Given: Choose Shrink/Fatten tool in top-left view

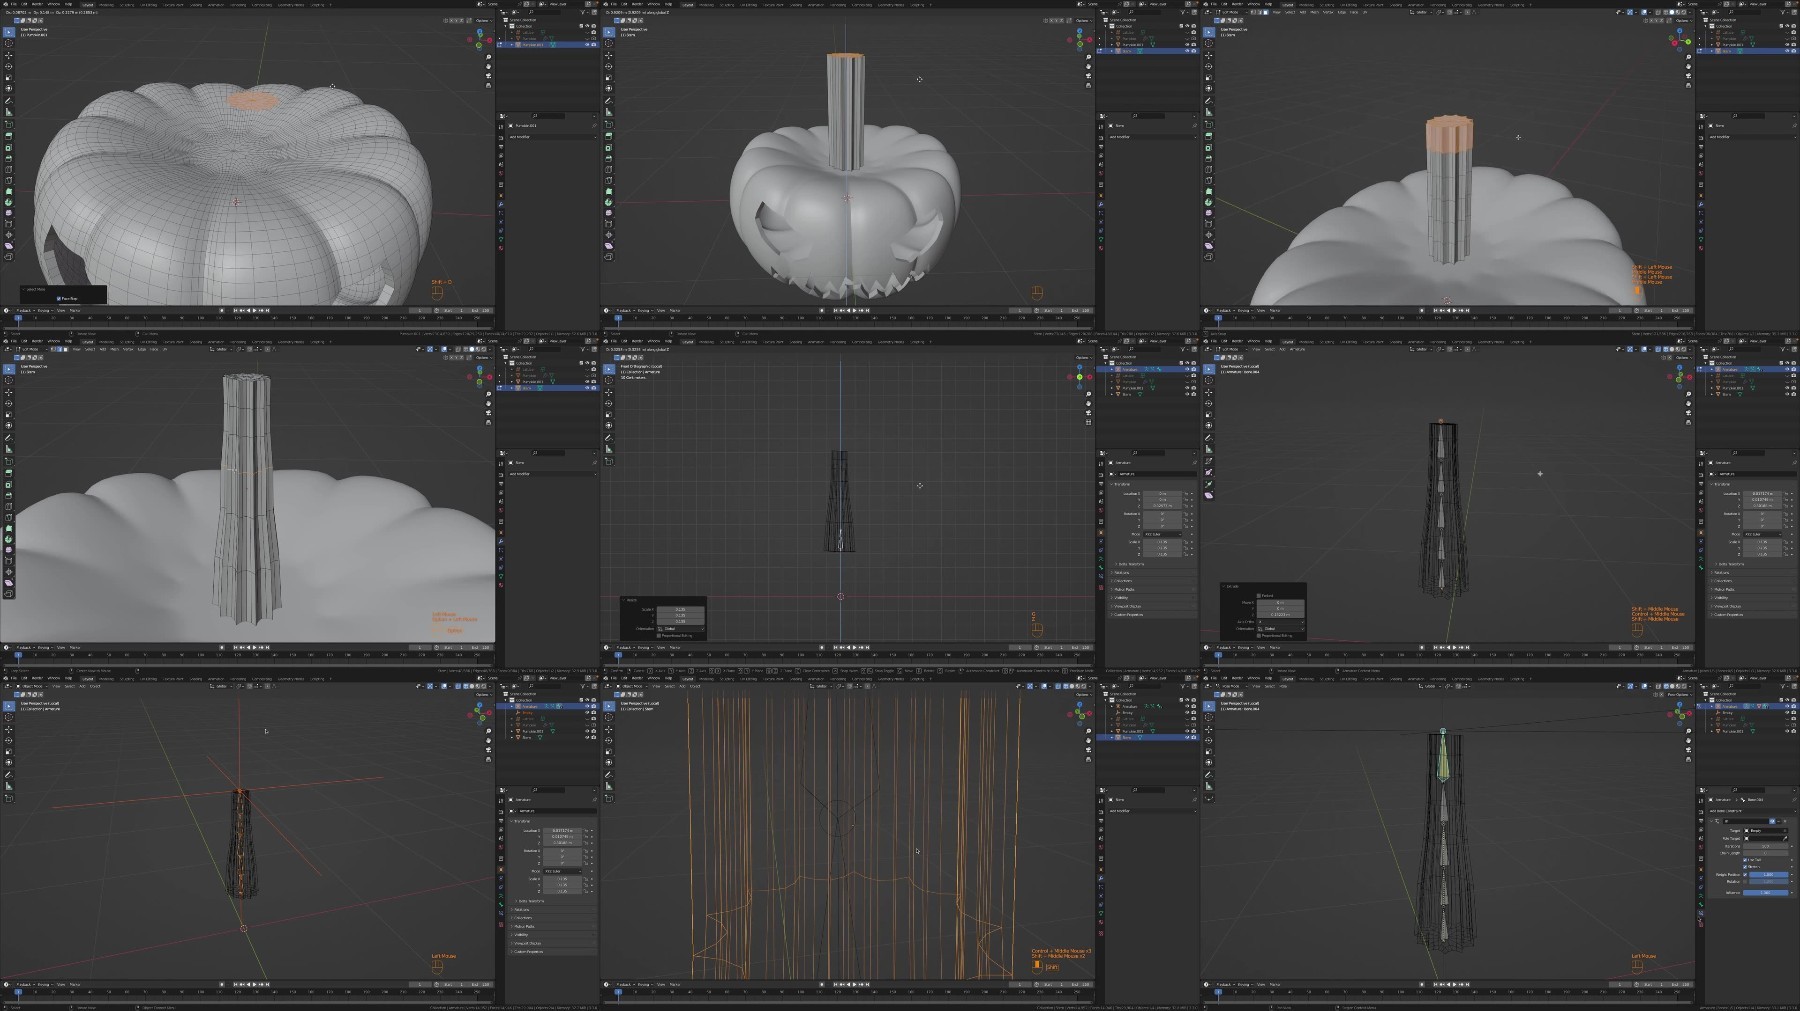Looking at the screenshot, I should [9, 235].
